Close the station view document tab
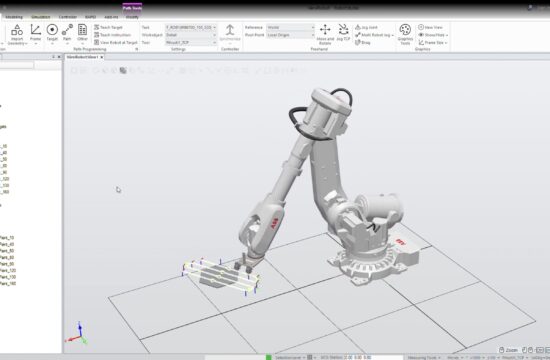The height and width of the screenshot is (360, 550). (x=102, y=57)
